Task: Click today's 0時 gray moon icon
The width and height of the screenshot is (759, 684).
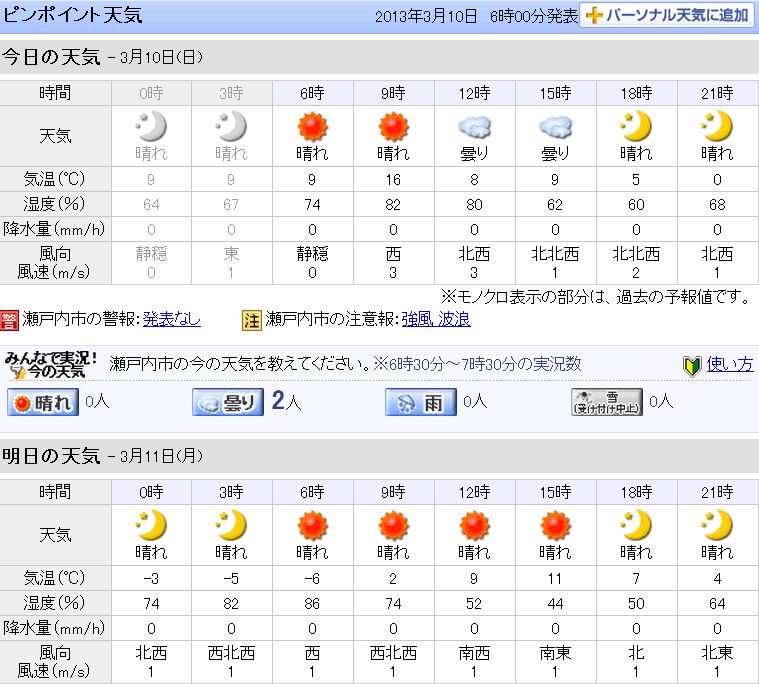Action: (x=151, y=126)
